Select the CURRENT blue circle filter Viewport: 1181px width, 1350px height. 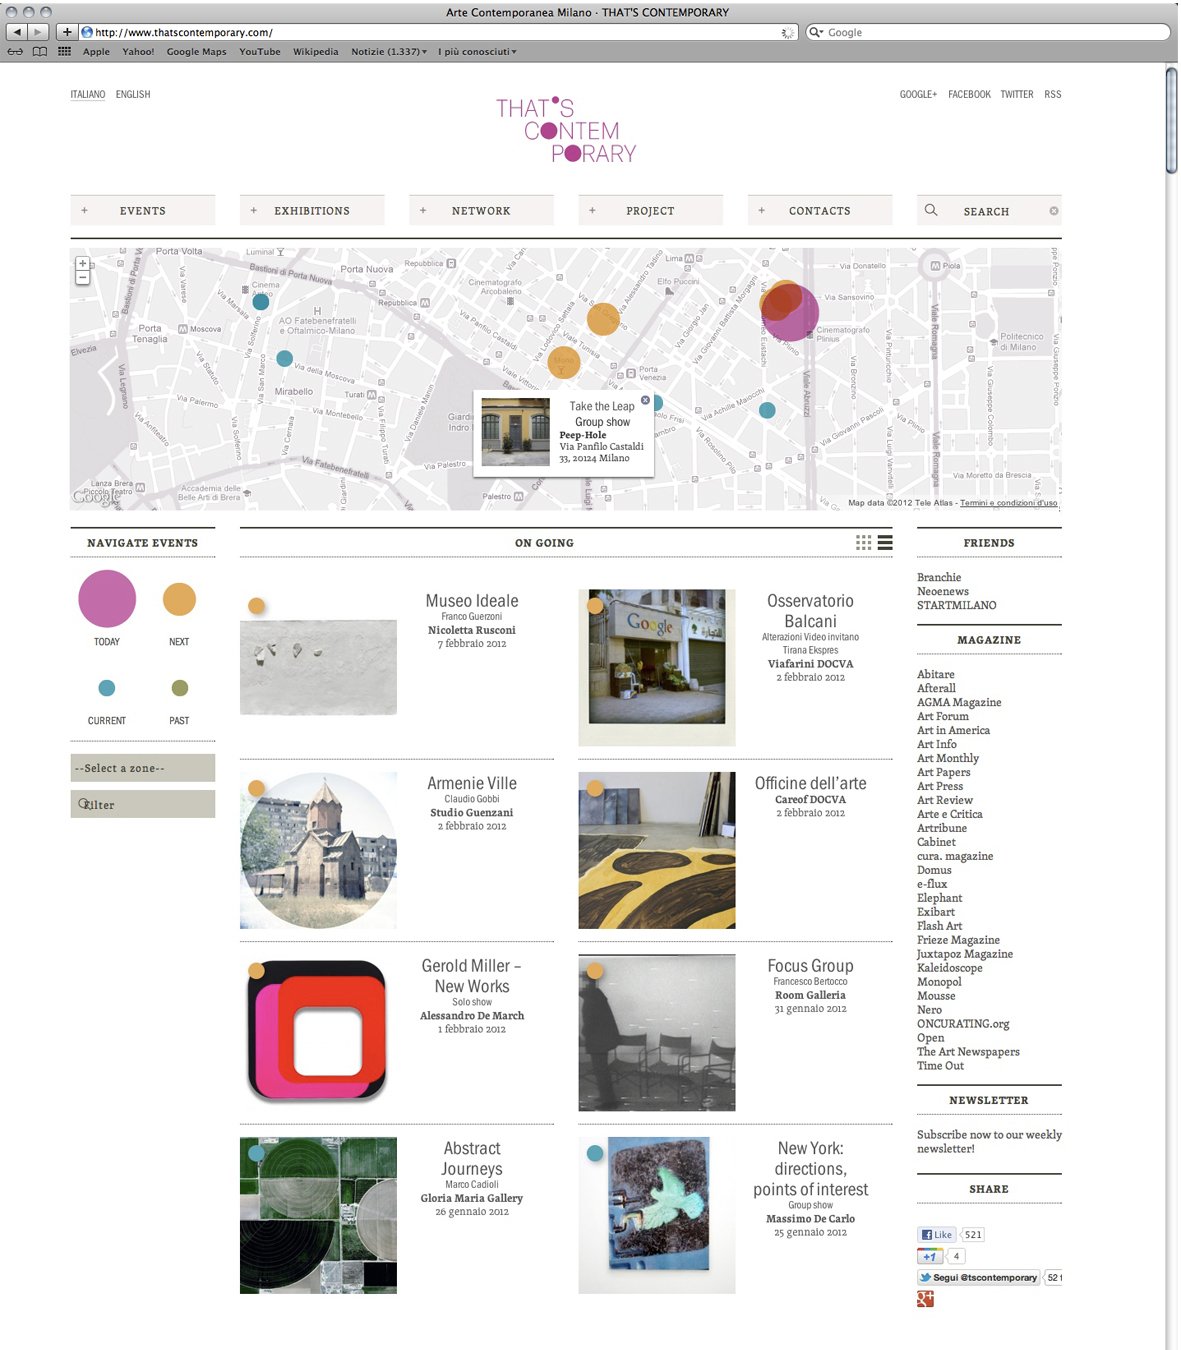[107, 688]
